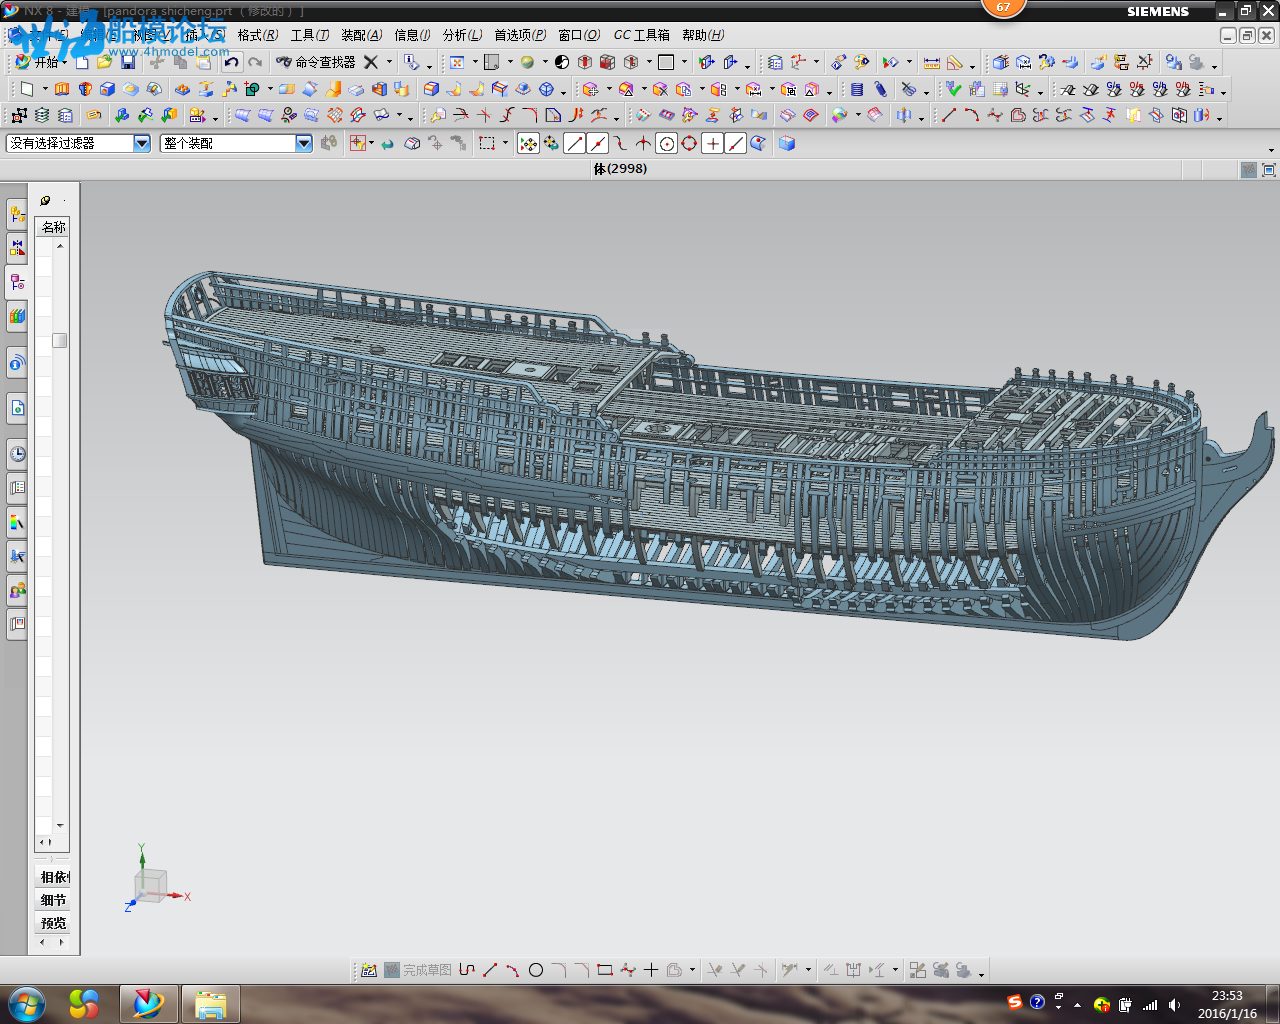The width and height of the screenshot is (1280, 1024).
Task: Click the extrude feature icon
Action: pyautogui.click(x=62, y=89)
